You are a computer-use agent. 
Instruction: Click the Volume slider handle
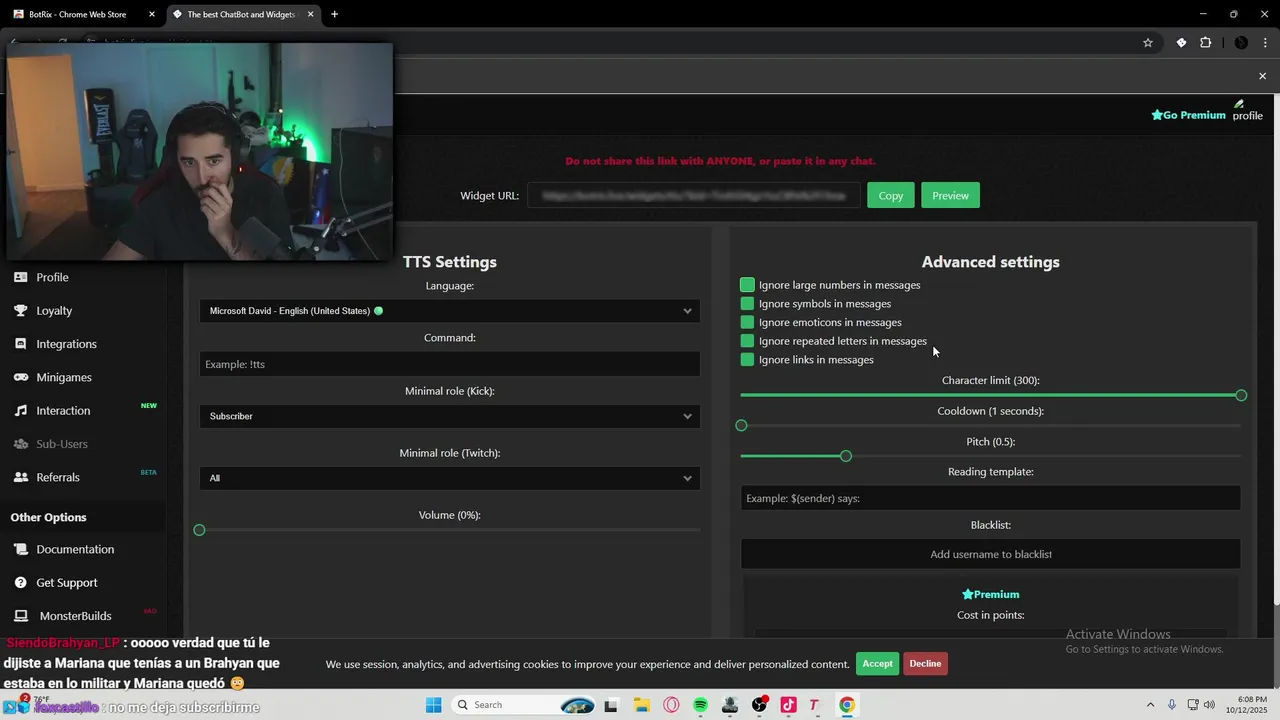coord(199,530)
